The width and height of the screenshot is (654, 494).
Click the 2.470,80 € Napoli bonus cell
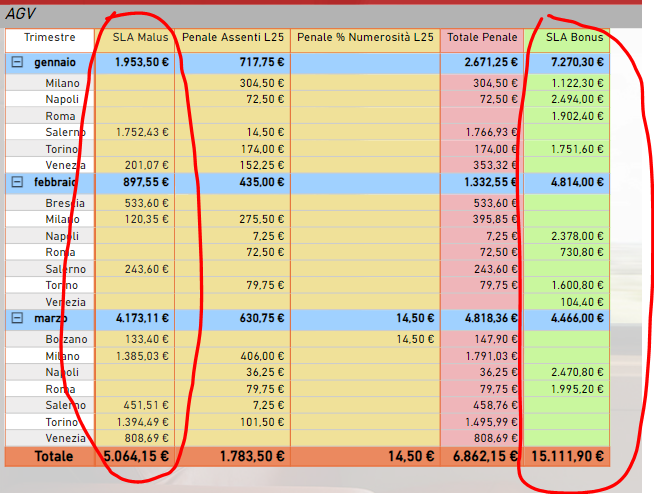coord(577,372)
